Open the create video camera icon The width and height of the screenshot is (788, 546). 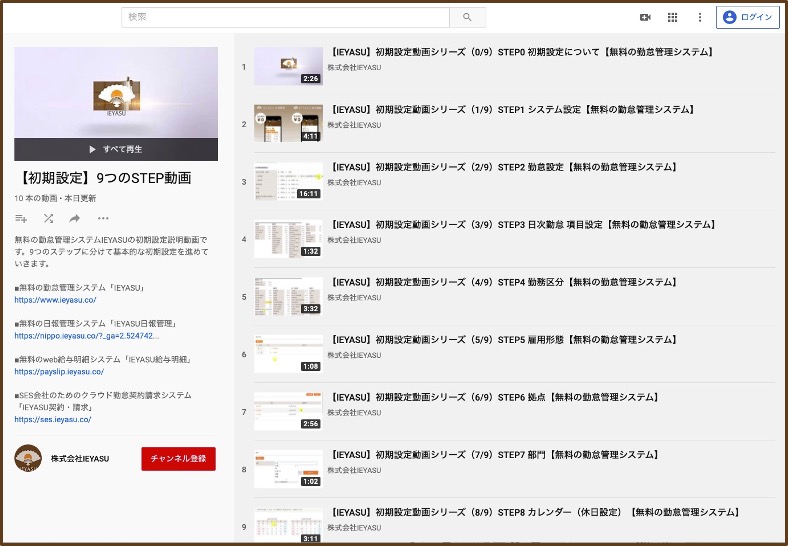[645, 18]
